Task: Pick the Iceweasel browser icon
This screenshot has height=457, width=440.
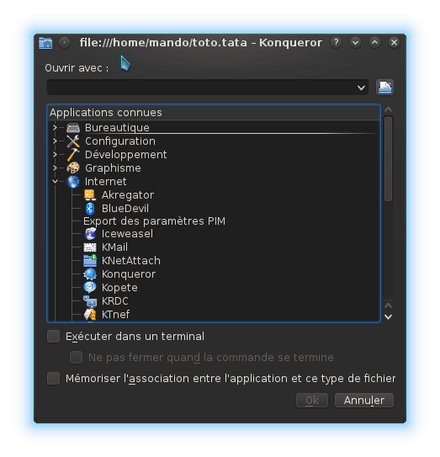Action: tap(90, 234)
